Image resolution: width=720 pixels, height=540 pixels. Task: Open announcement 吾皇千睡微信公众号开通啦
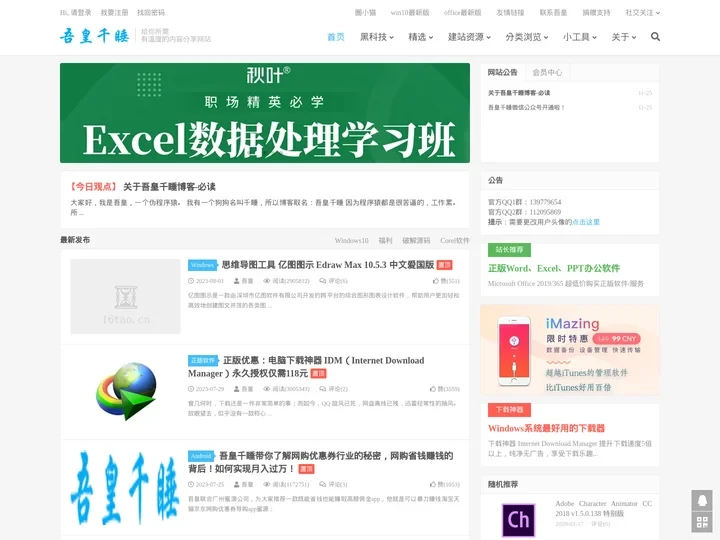[x=526, y=107]
